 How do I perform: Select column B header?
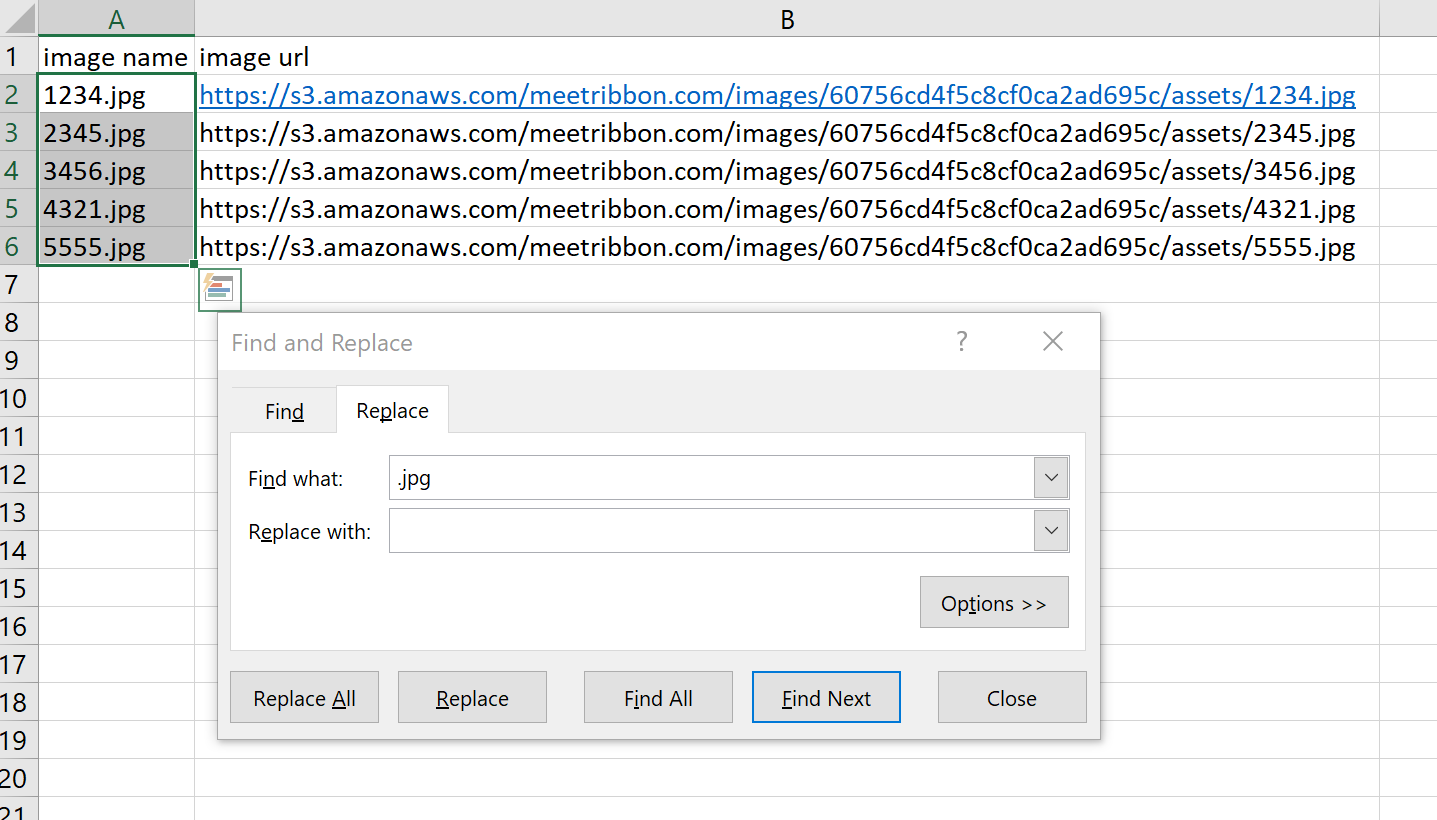click(x=787, y=19)
